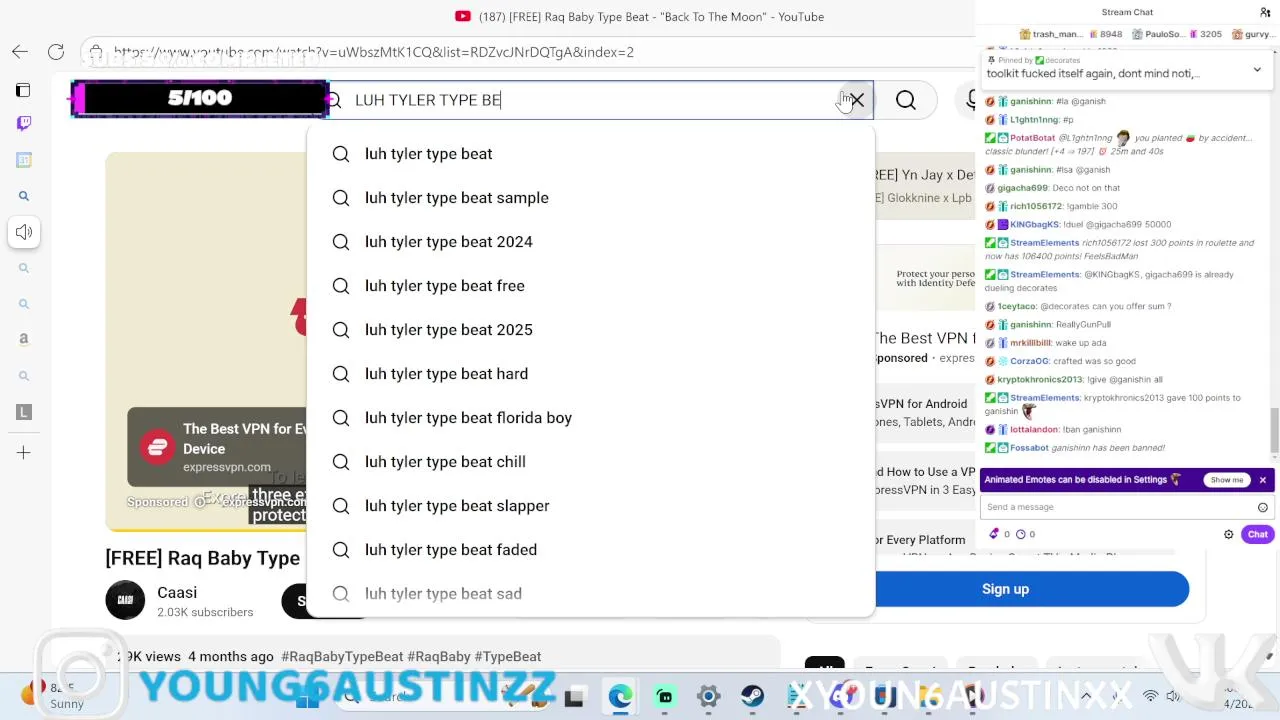Open the green app in the taskbar
Image resolution: width=1280 pixels, height=720 pixels.
664,697
